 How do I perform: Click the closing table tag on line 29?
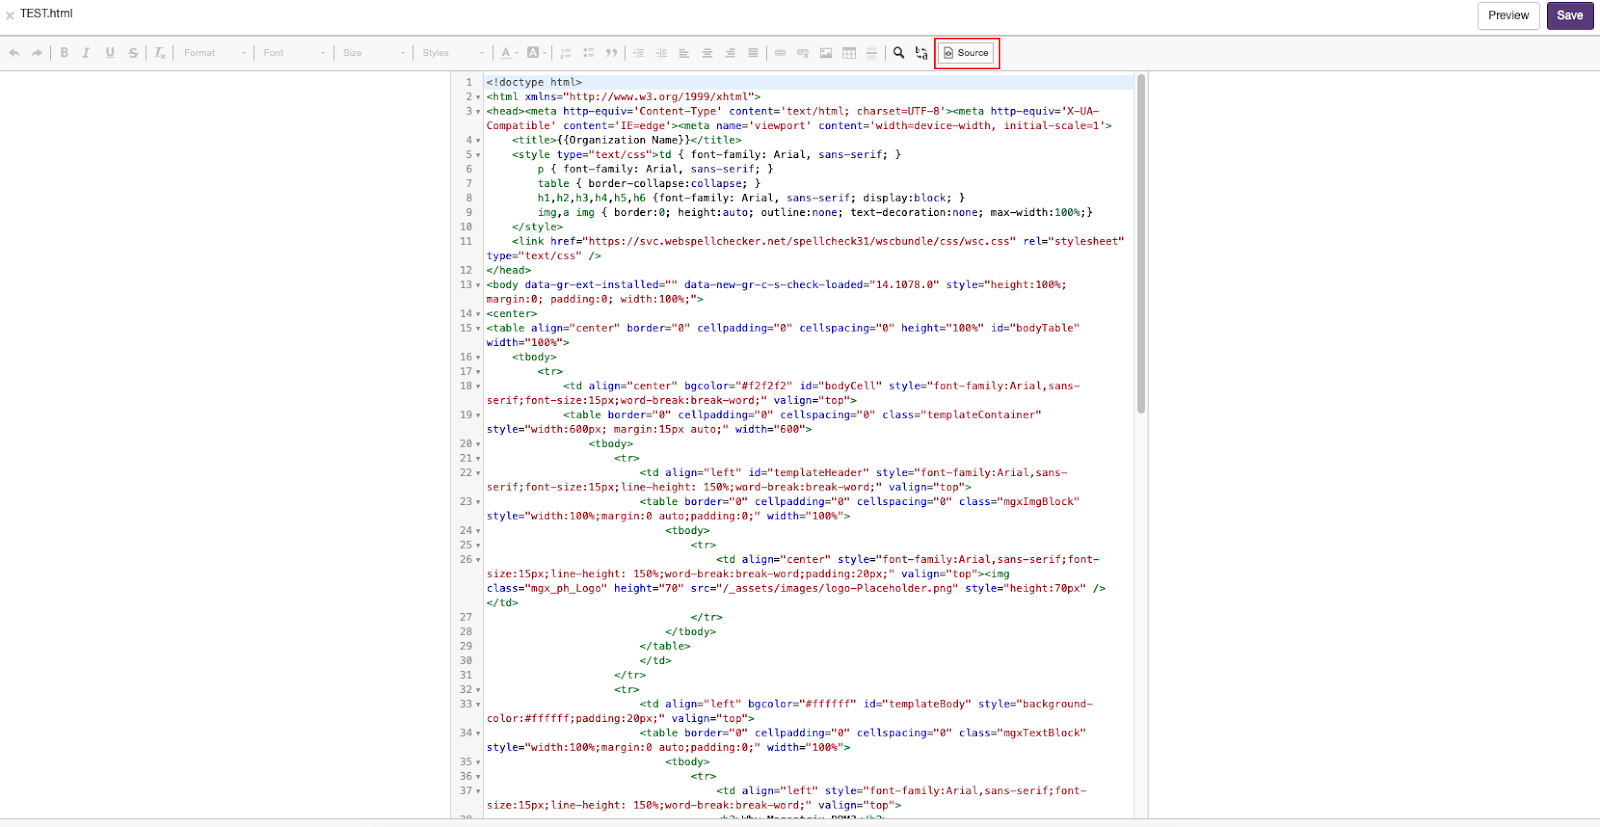click(x=665, y=646)
